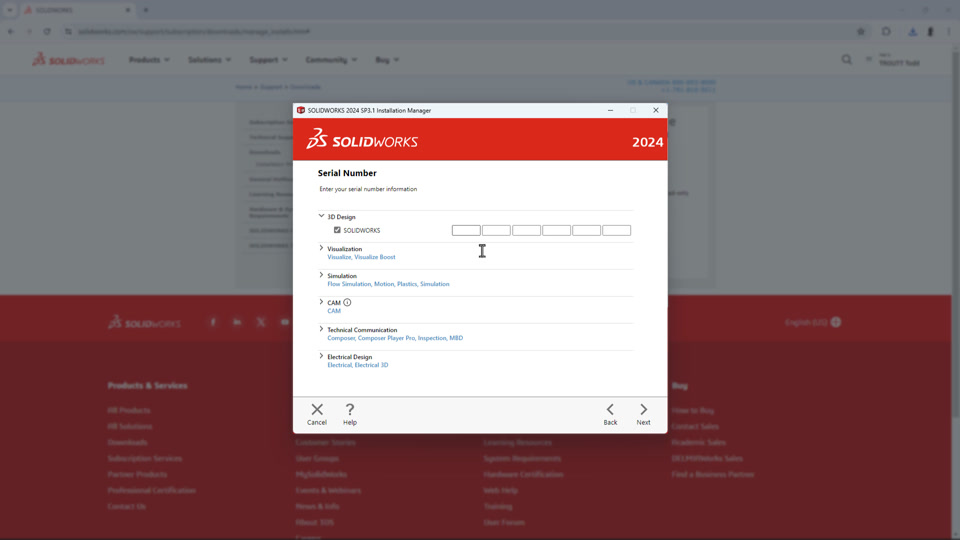Viewport: 960px width, 540px height.
Task: Click the Electrical, Electrical 3D link
Action: (358, 365)
